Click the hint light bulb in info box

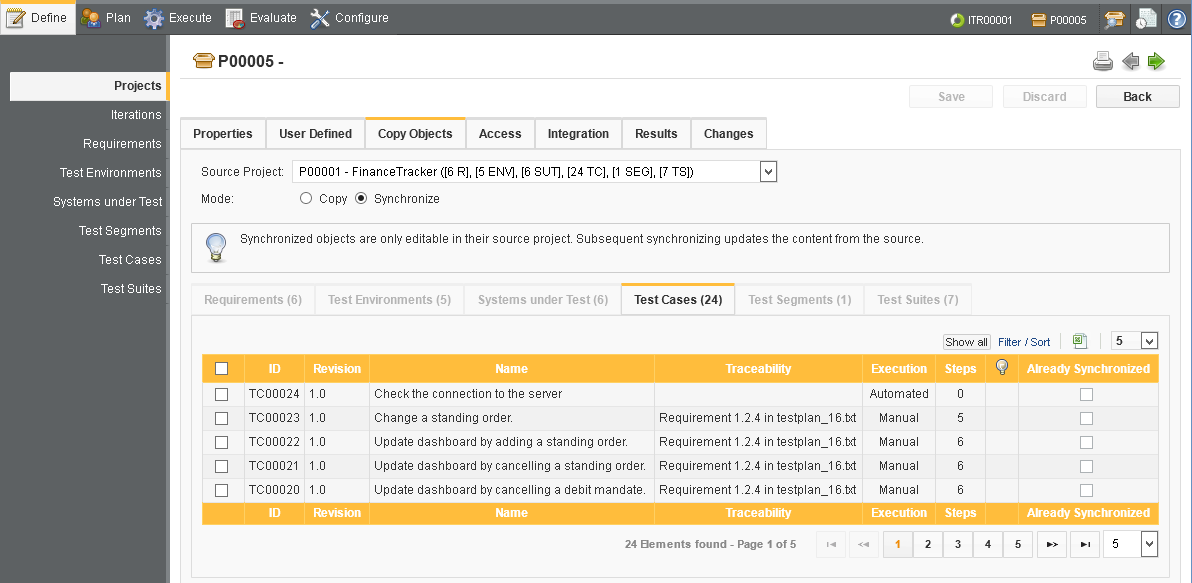pos(217,247)
